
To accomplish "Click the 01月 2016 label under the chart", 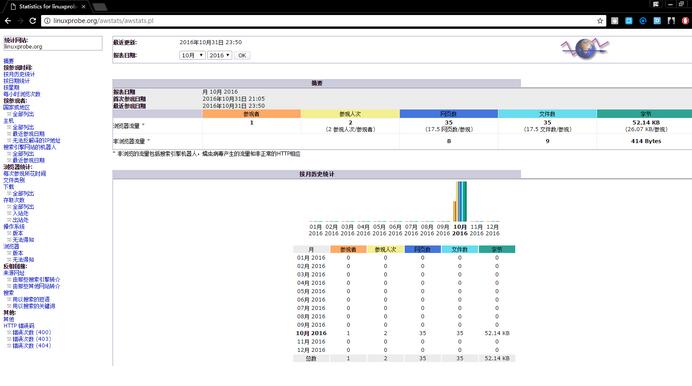I will coord(316,230).
